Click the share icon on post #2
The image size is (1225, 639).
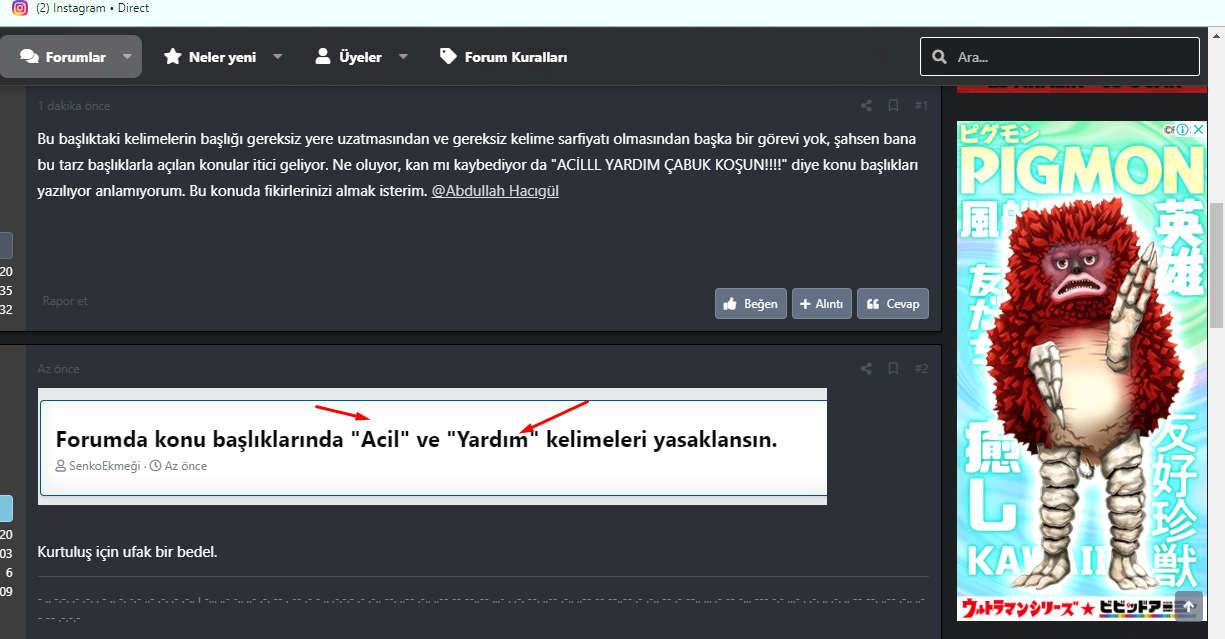865,368
